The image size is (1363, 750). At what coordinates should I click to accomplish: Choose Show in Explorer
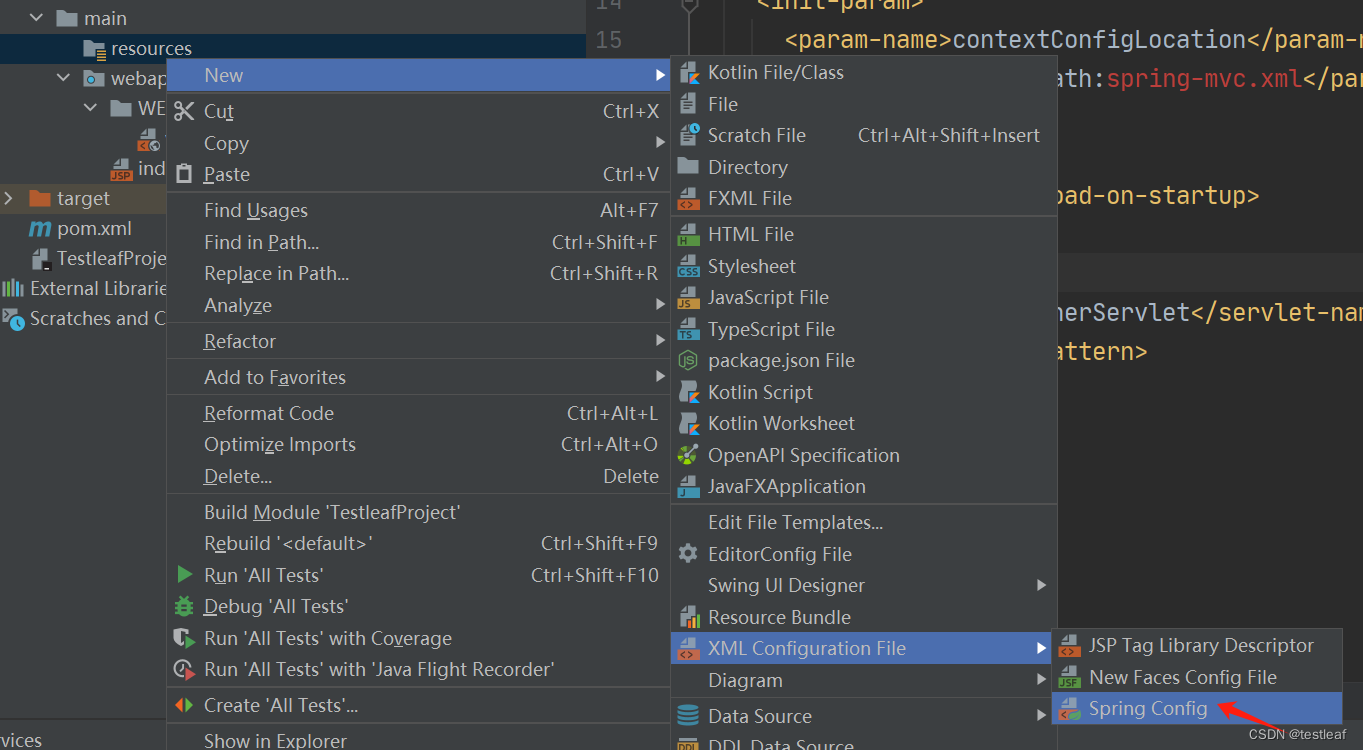pos(418,740)
